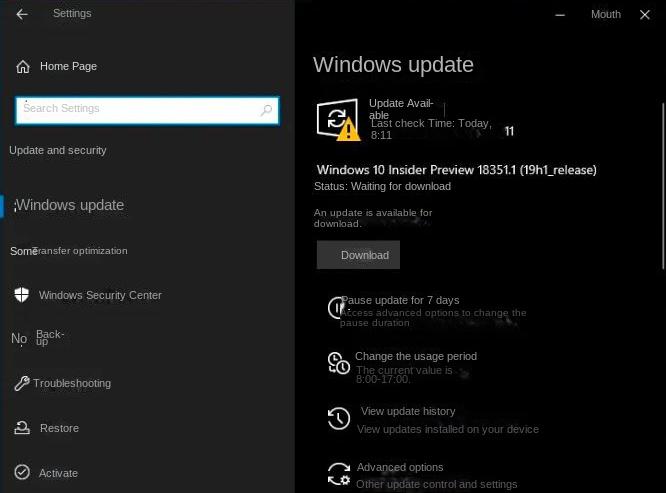Click the back arrow in Settings
Image resolution: width=666 pixels, height=493 pixels.
point(22,14)
